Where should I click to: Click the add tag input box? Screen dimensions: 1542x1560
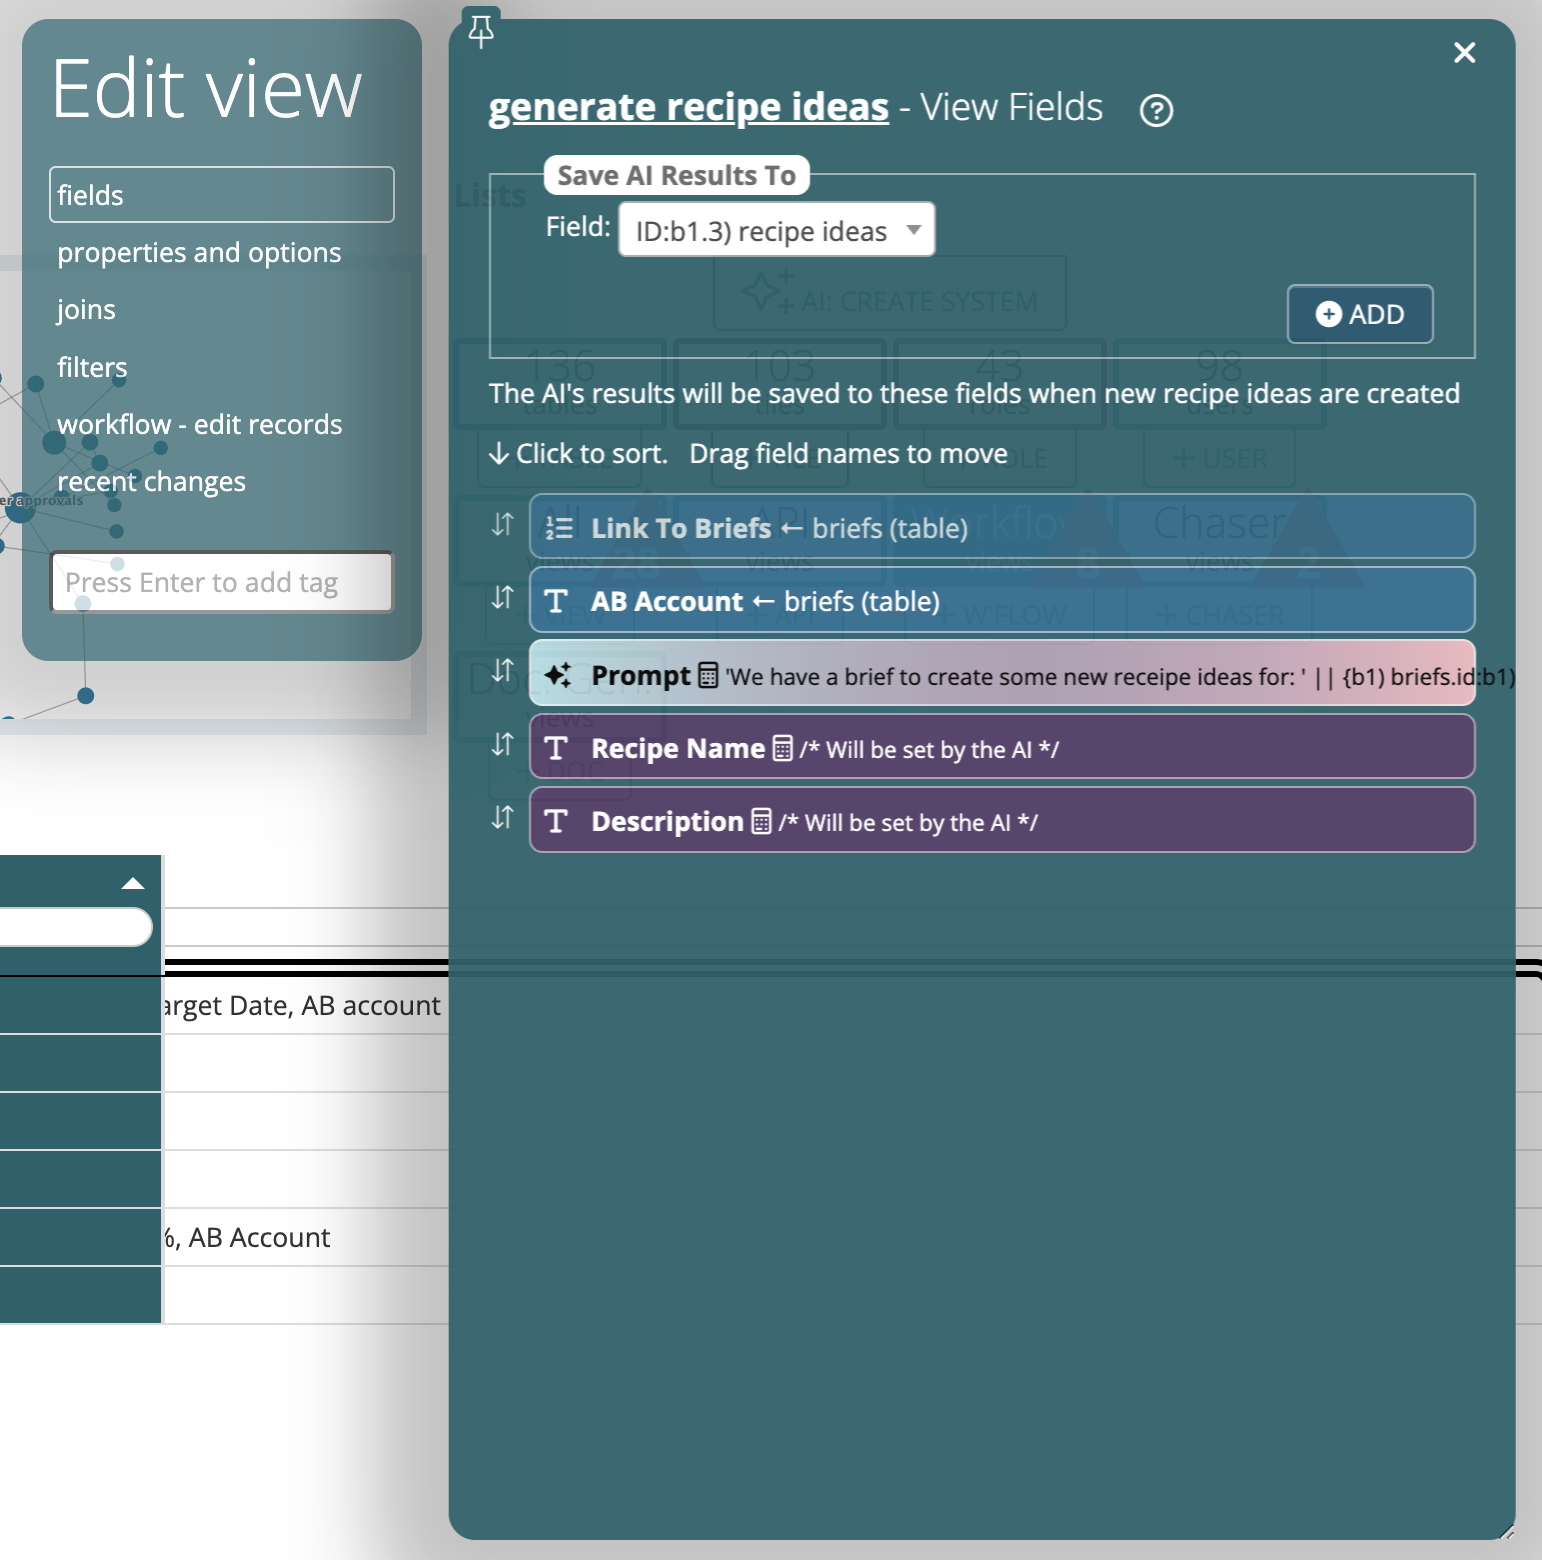221,582
